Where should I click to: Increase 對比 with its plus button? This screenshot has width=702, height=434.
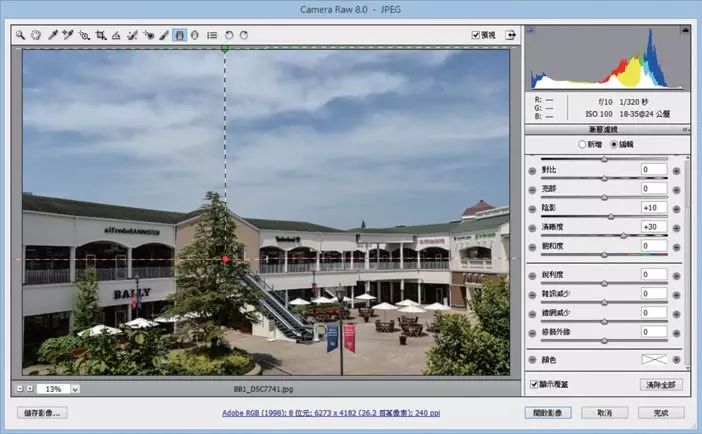click(x=676, y=171)
